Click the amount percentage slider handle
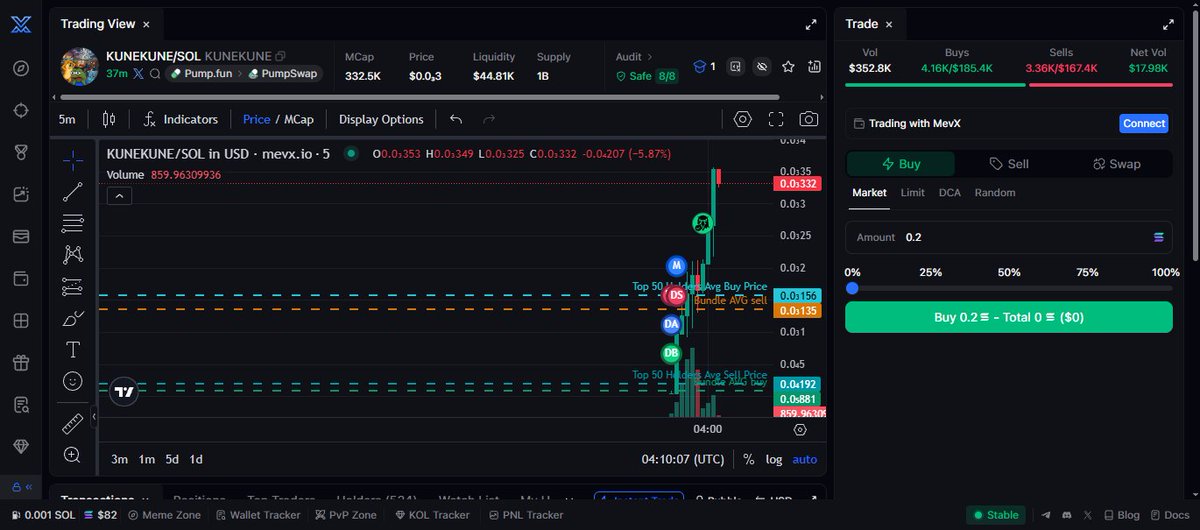This screenshot has width=1200, height=530. click(x=852, y=288)
